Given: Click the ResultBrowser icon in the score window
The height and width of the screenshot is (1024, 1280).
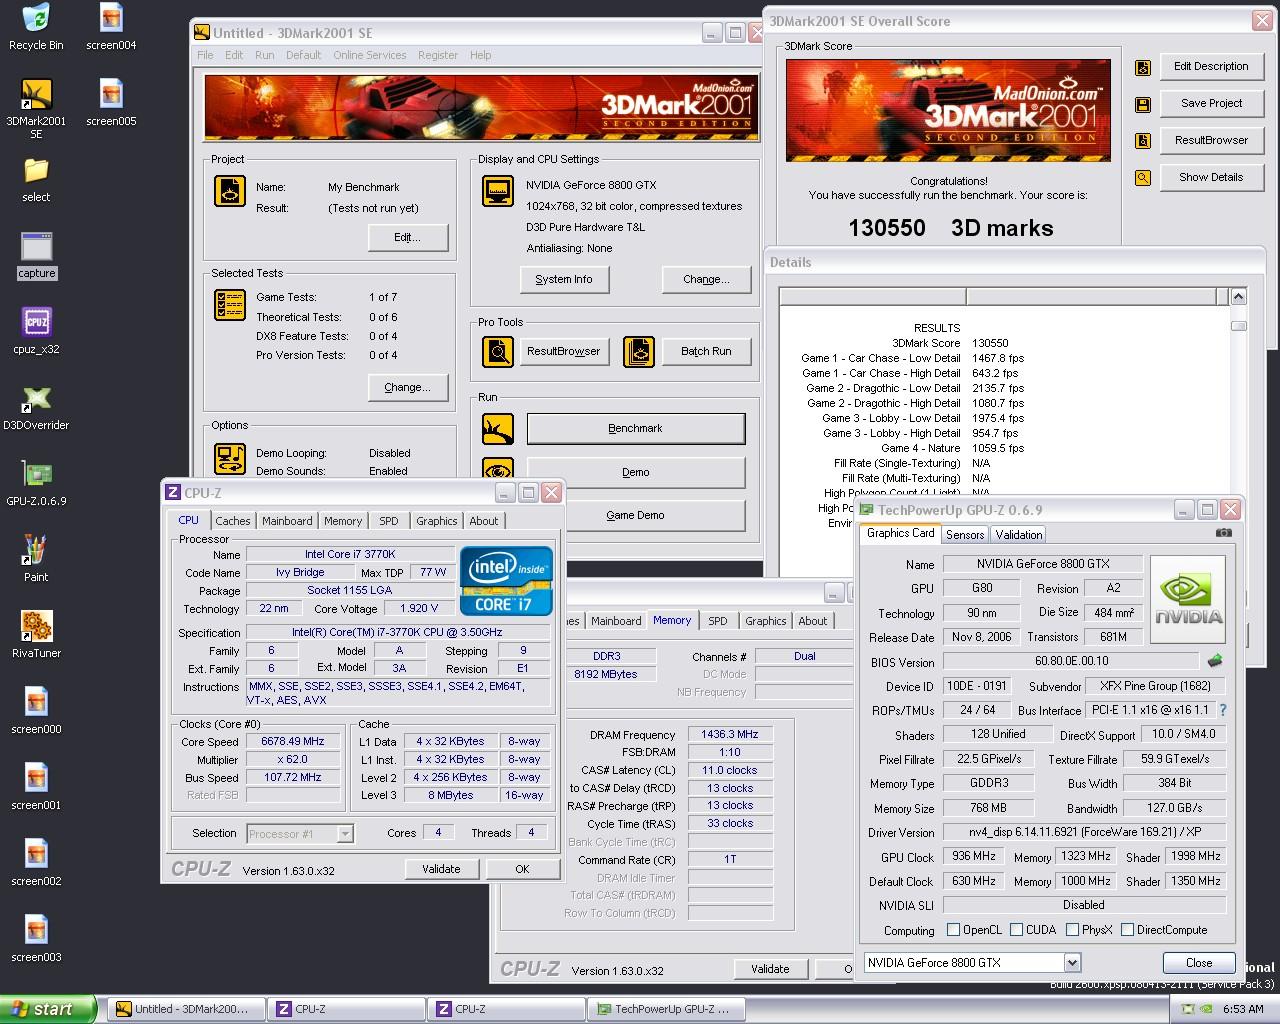Looking at the screenshot, I should [x=1143, y=141].
